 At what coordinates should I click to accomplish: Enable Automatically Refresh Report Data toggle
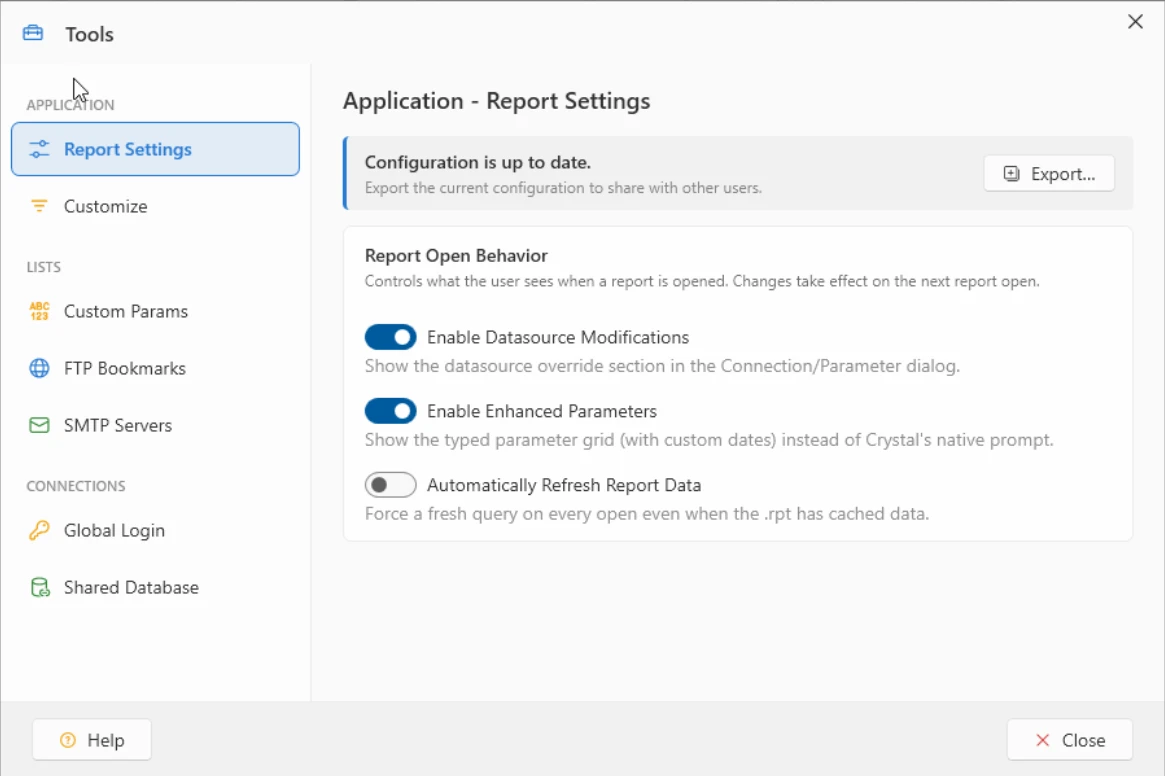(x=390, y=485)
